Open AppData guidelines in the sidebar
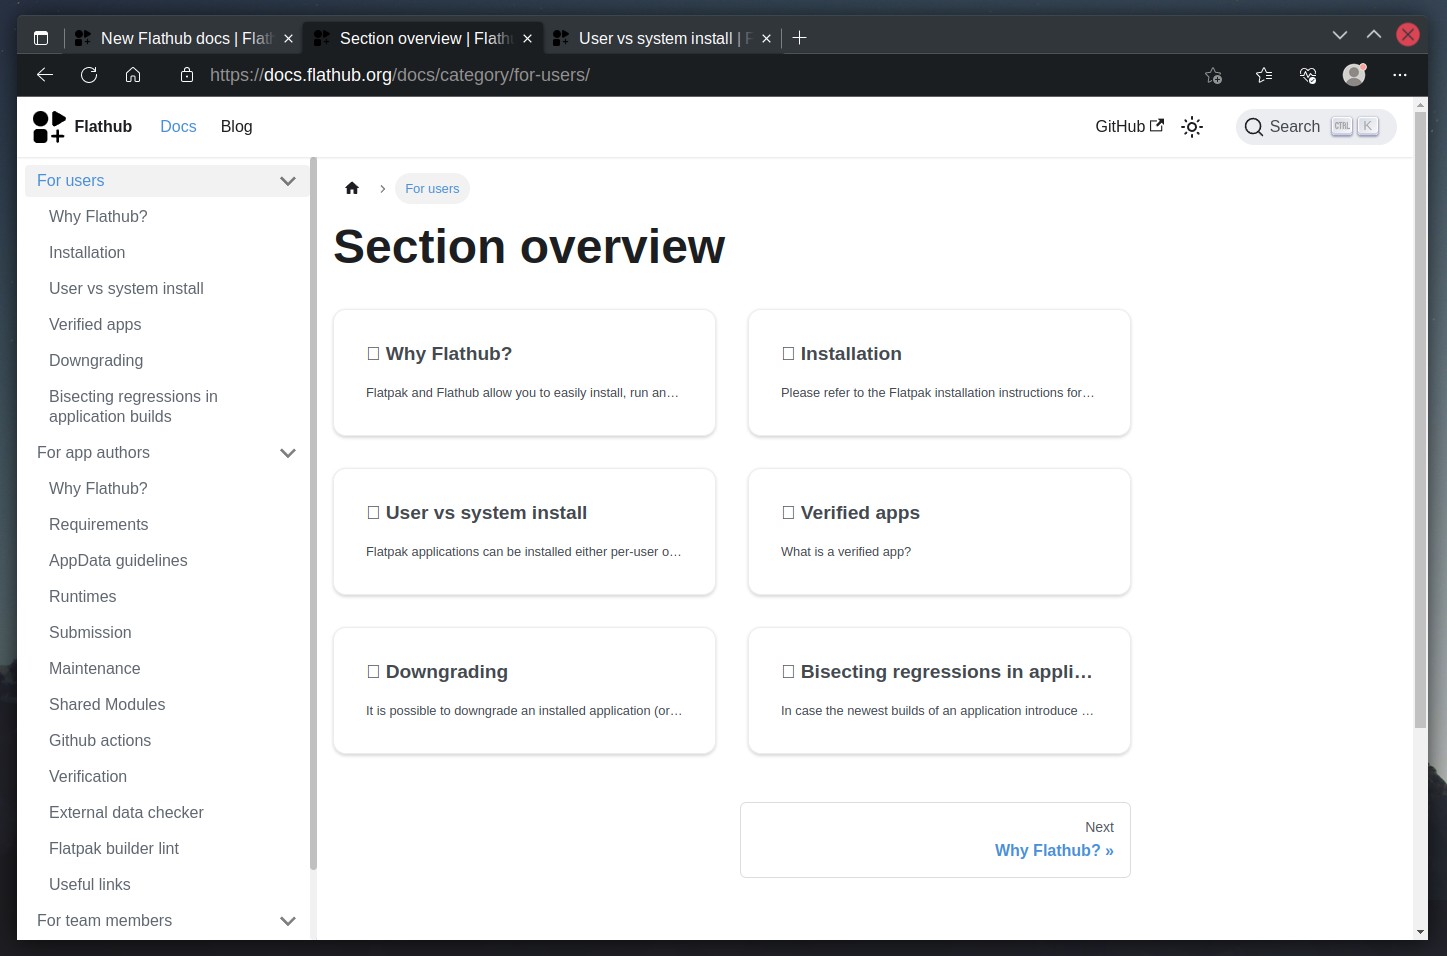This screenshot has width=1447, height=956. [x=118, y=561]
